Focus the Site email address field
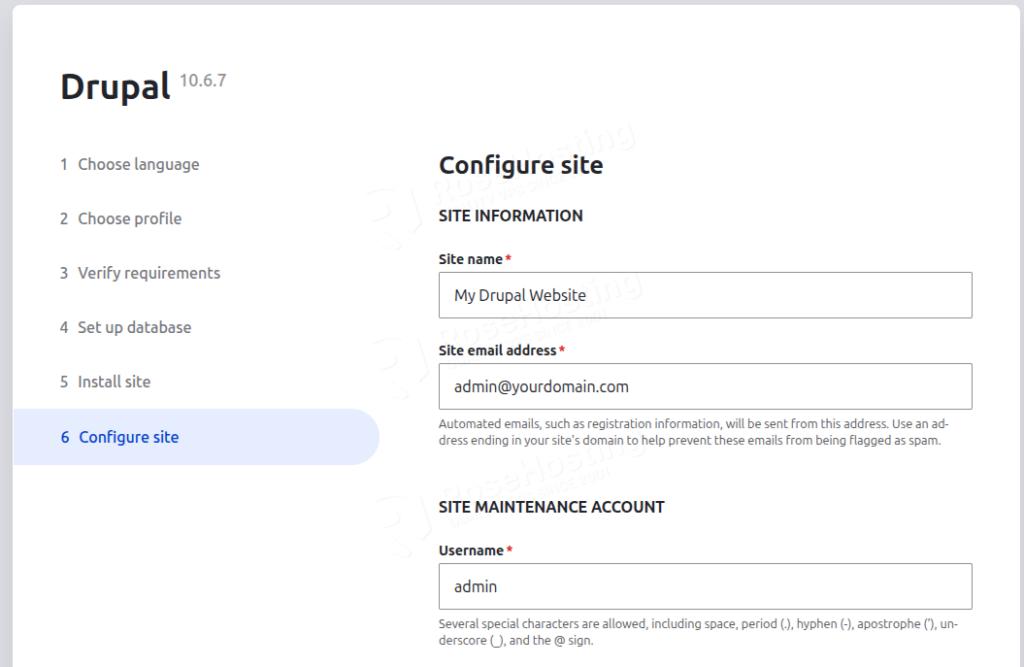Screen dimensions: 1024x667 pos(705,386)
